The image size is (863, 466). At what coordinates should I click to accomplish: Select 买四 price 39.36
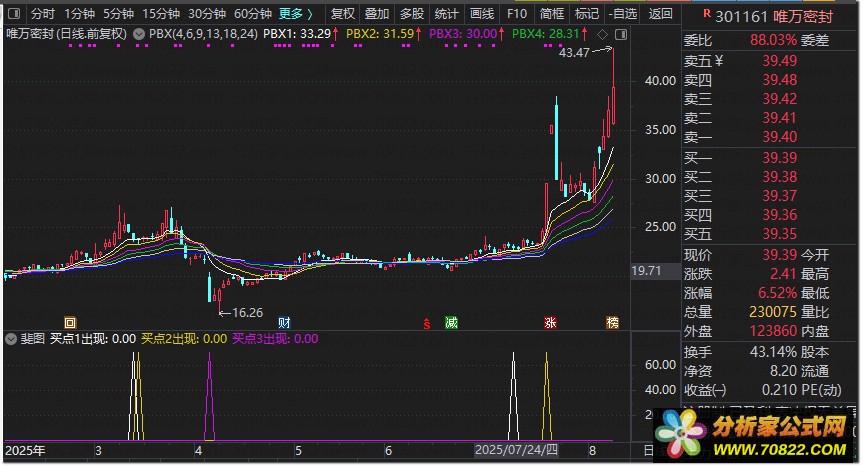[x=779, y=215]
